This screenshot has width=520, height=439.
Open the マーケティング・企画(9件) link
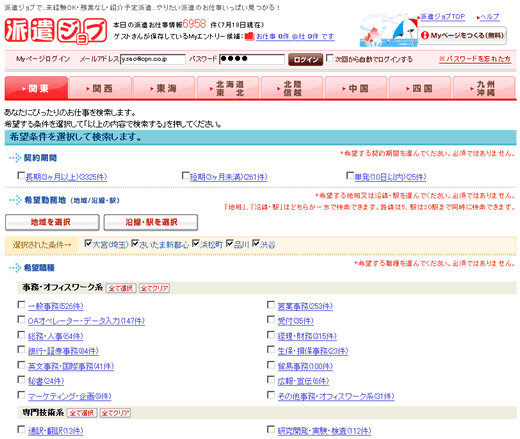(x=70, y=396)
